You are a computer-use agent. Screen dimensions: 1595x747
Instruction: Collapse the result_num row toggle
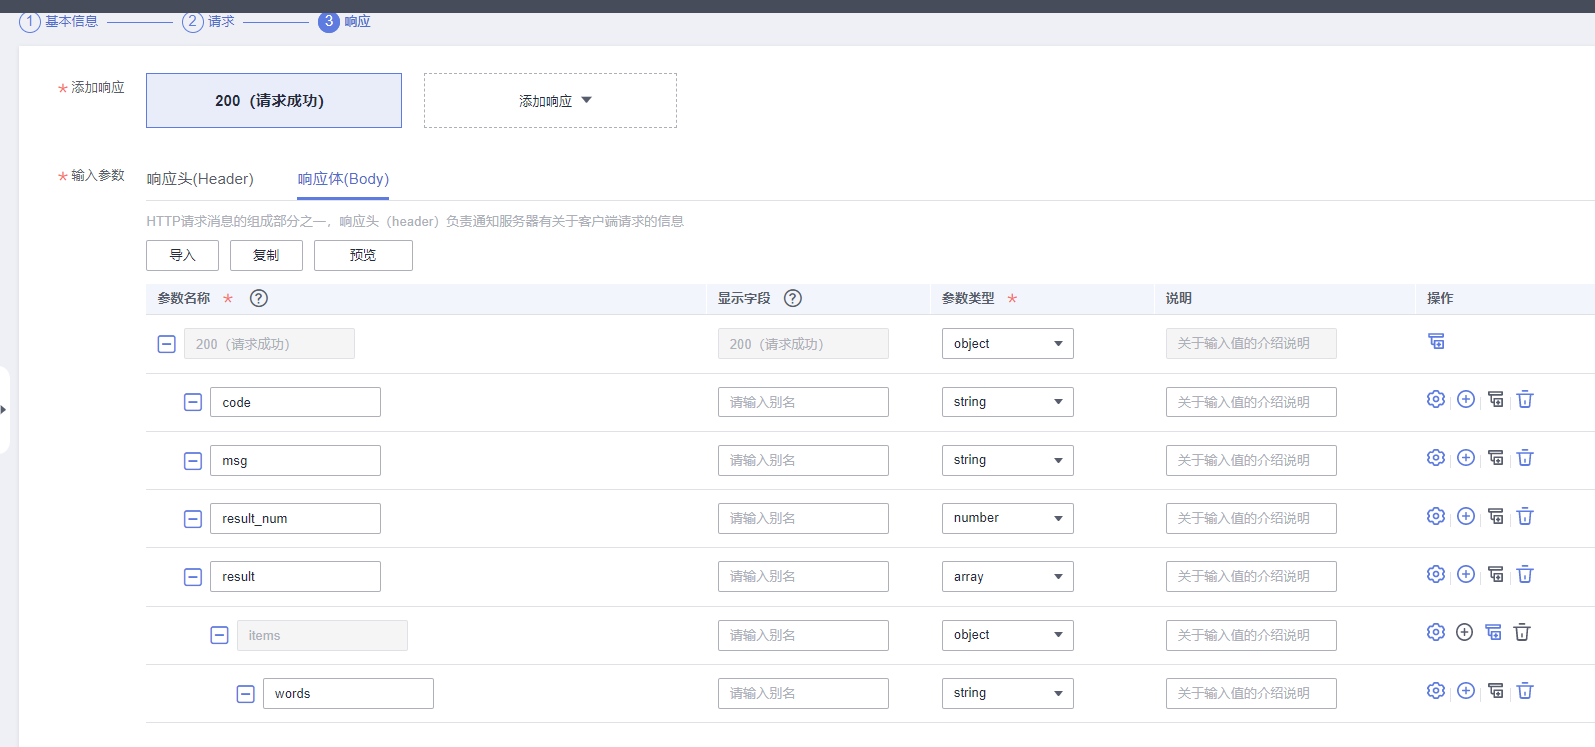[193, 519]
